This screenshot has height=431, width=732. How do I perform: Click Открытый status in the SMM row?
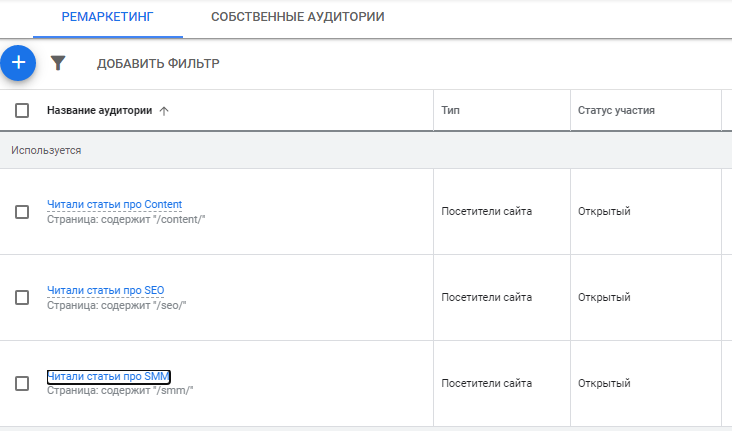604,383
